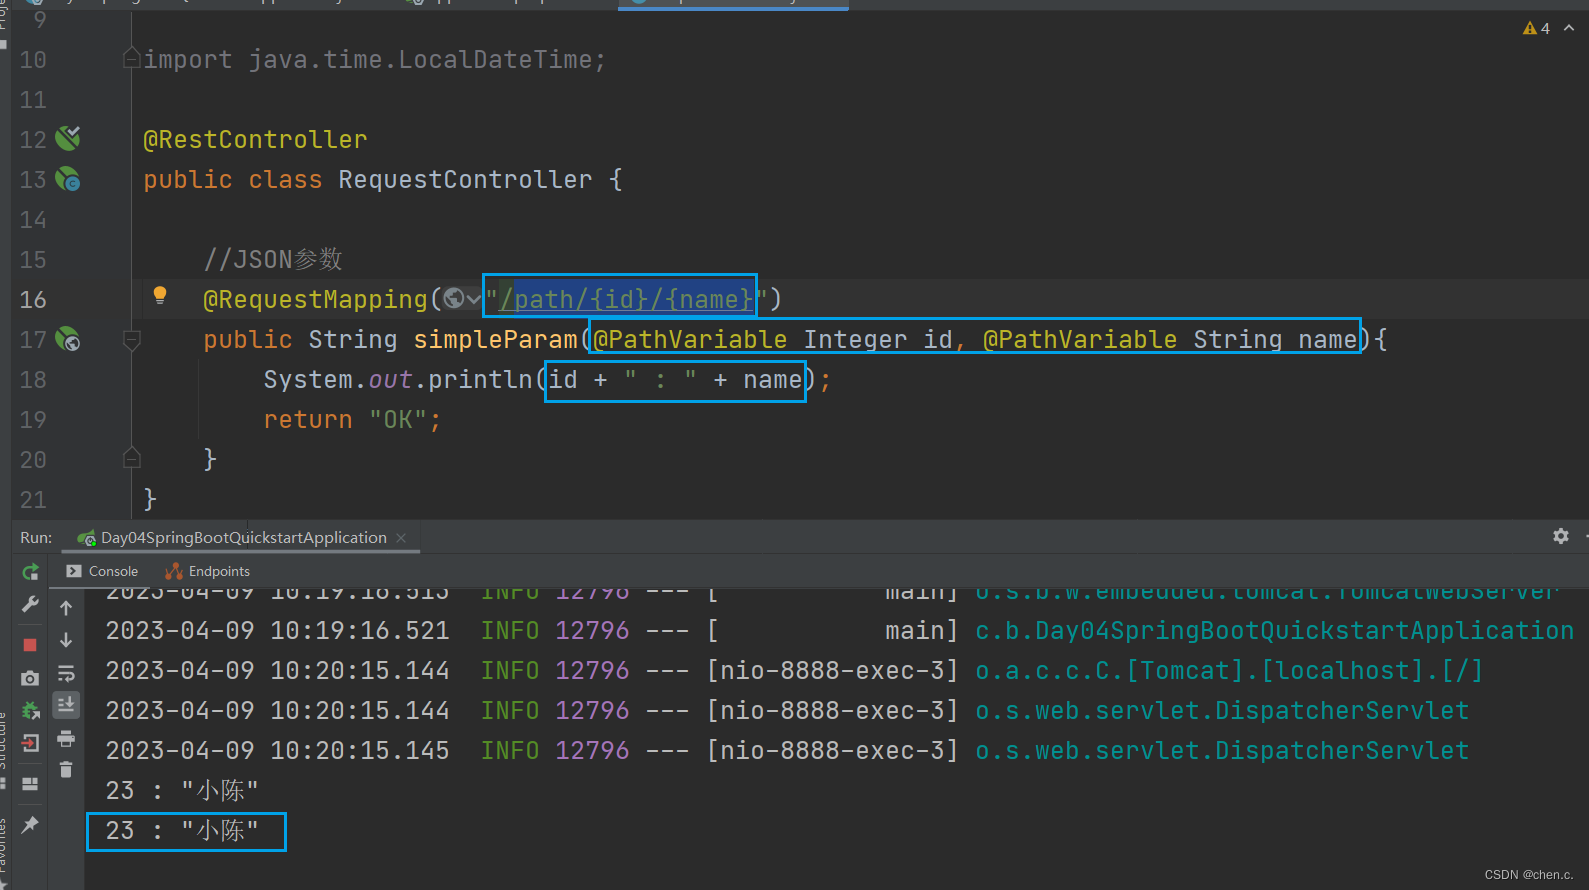Collapse the simpleParam method fold marker
This screenshot has width=1589, height=890.
(131, 340)
